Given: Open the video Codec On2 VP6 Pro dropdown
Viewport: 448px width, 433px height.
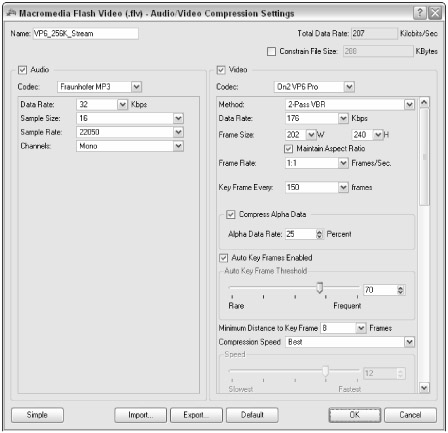Looking at the screenshot, I should (349, 87).
